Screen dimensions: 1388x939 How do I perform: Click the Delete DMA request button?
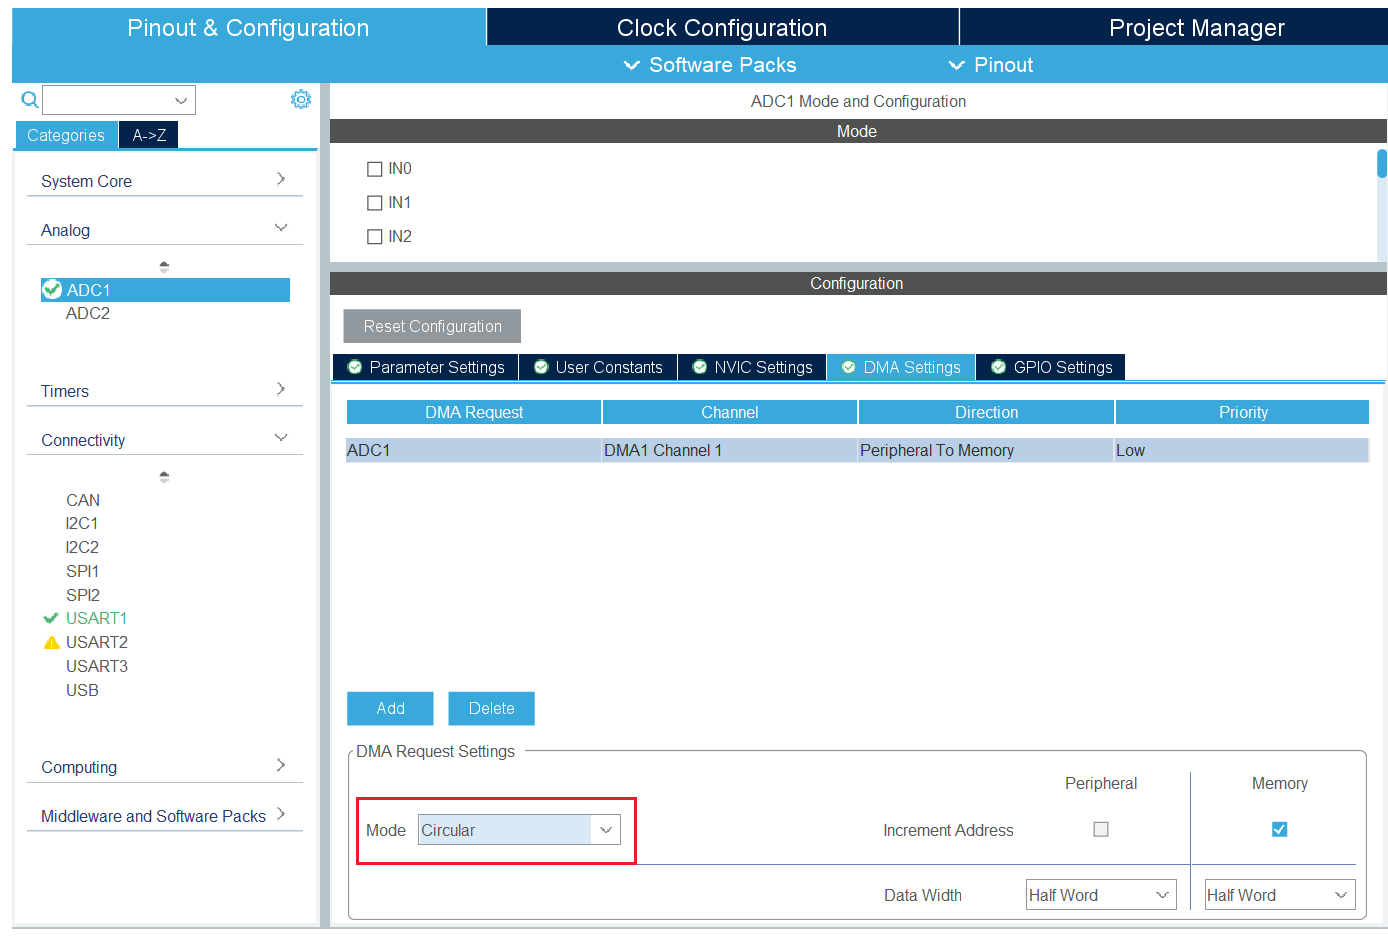(491, 708)
